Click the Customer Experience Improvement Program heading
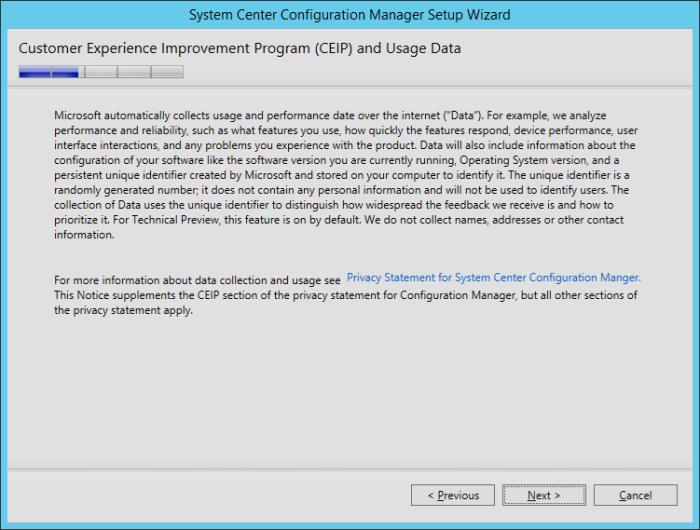The width and height of the screenshot is (700, 530). 240,48
